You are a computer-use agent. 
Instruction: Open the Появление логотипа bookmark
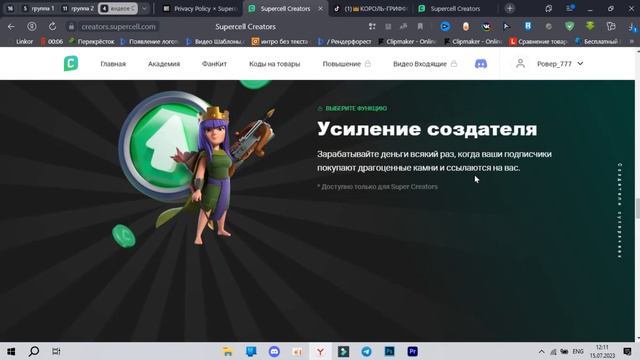point(150,42)
